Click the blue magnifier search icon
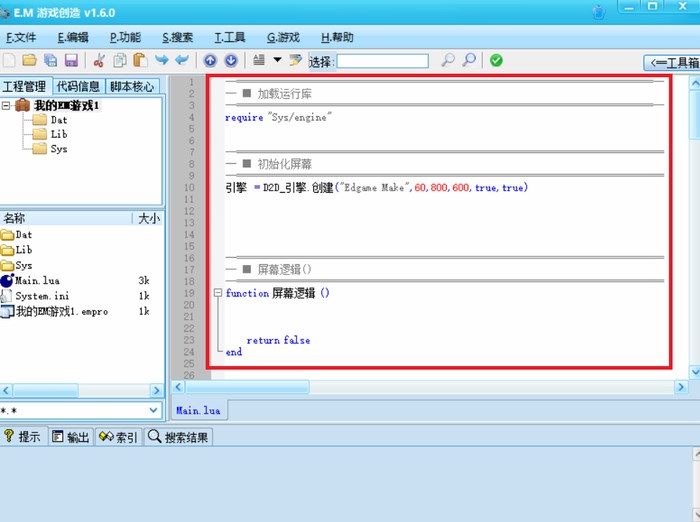 469,60
